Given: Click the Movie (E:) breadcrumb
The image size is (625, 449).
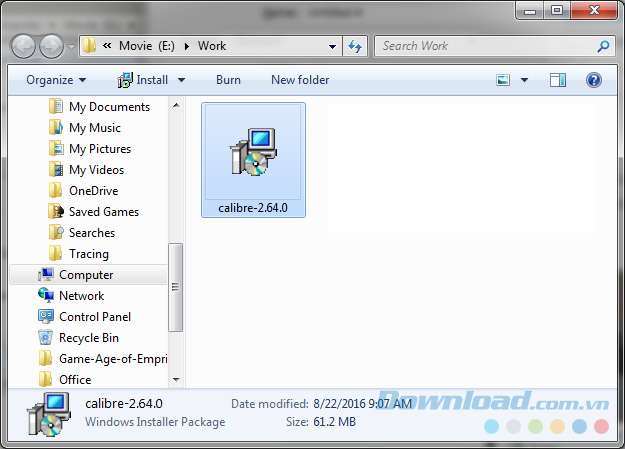Looking at the screenshot, I should tap(147, 46).
